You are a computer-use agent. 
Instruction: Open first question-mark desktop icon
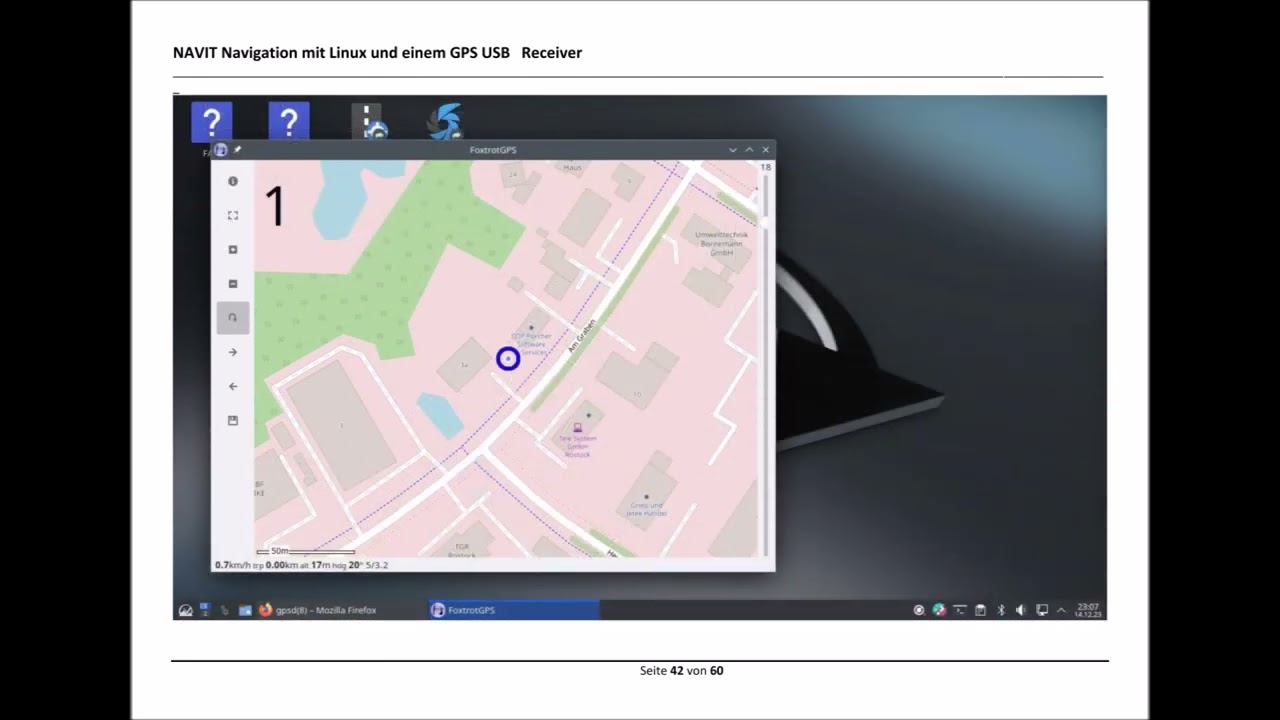click(x=212, y=122)
